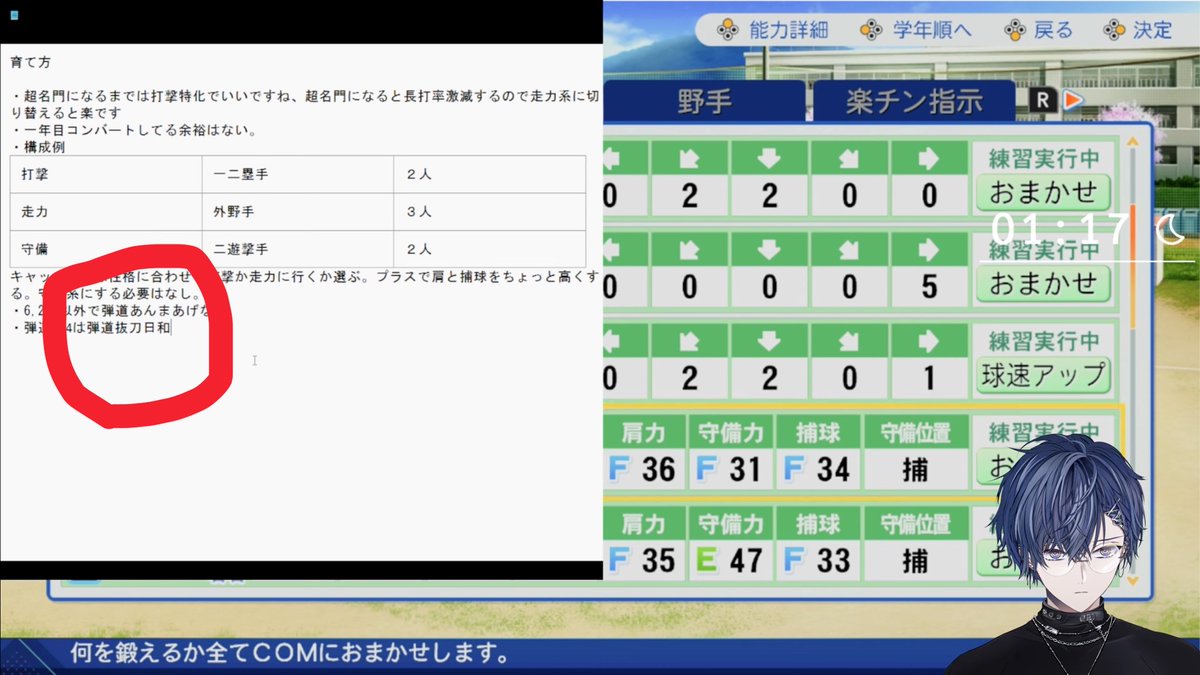The image size is (1200, 675).
Task: Click the value 5 in the second pitch row
Action: [x=929, y=286]
